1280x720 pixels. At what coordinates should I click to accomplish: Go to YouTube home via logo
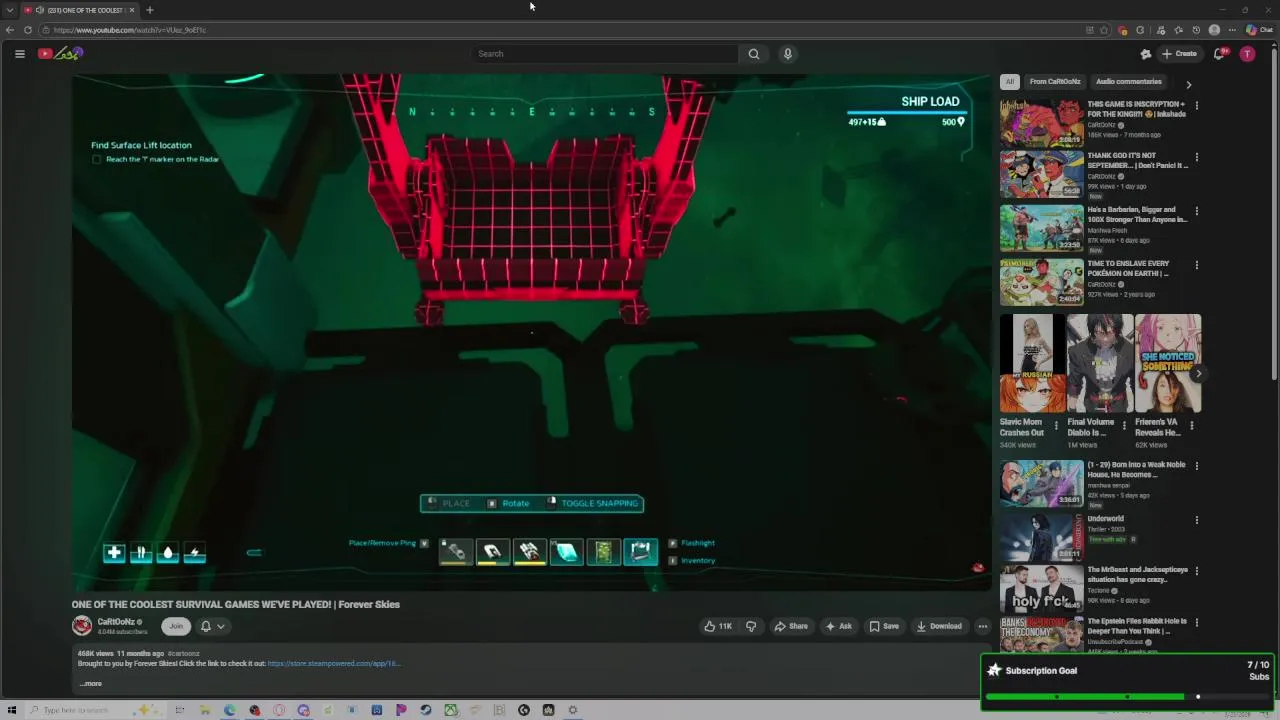click(60, 54)
